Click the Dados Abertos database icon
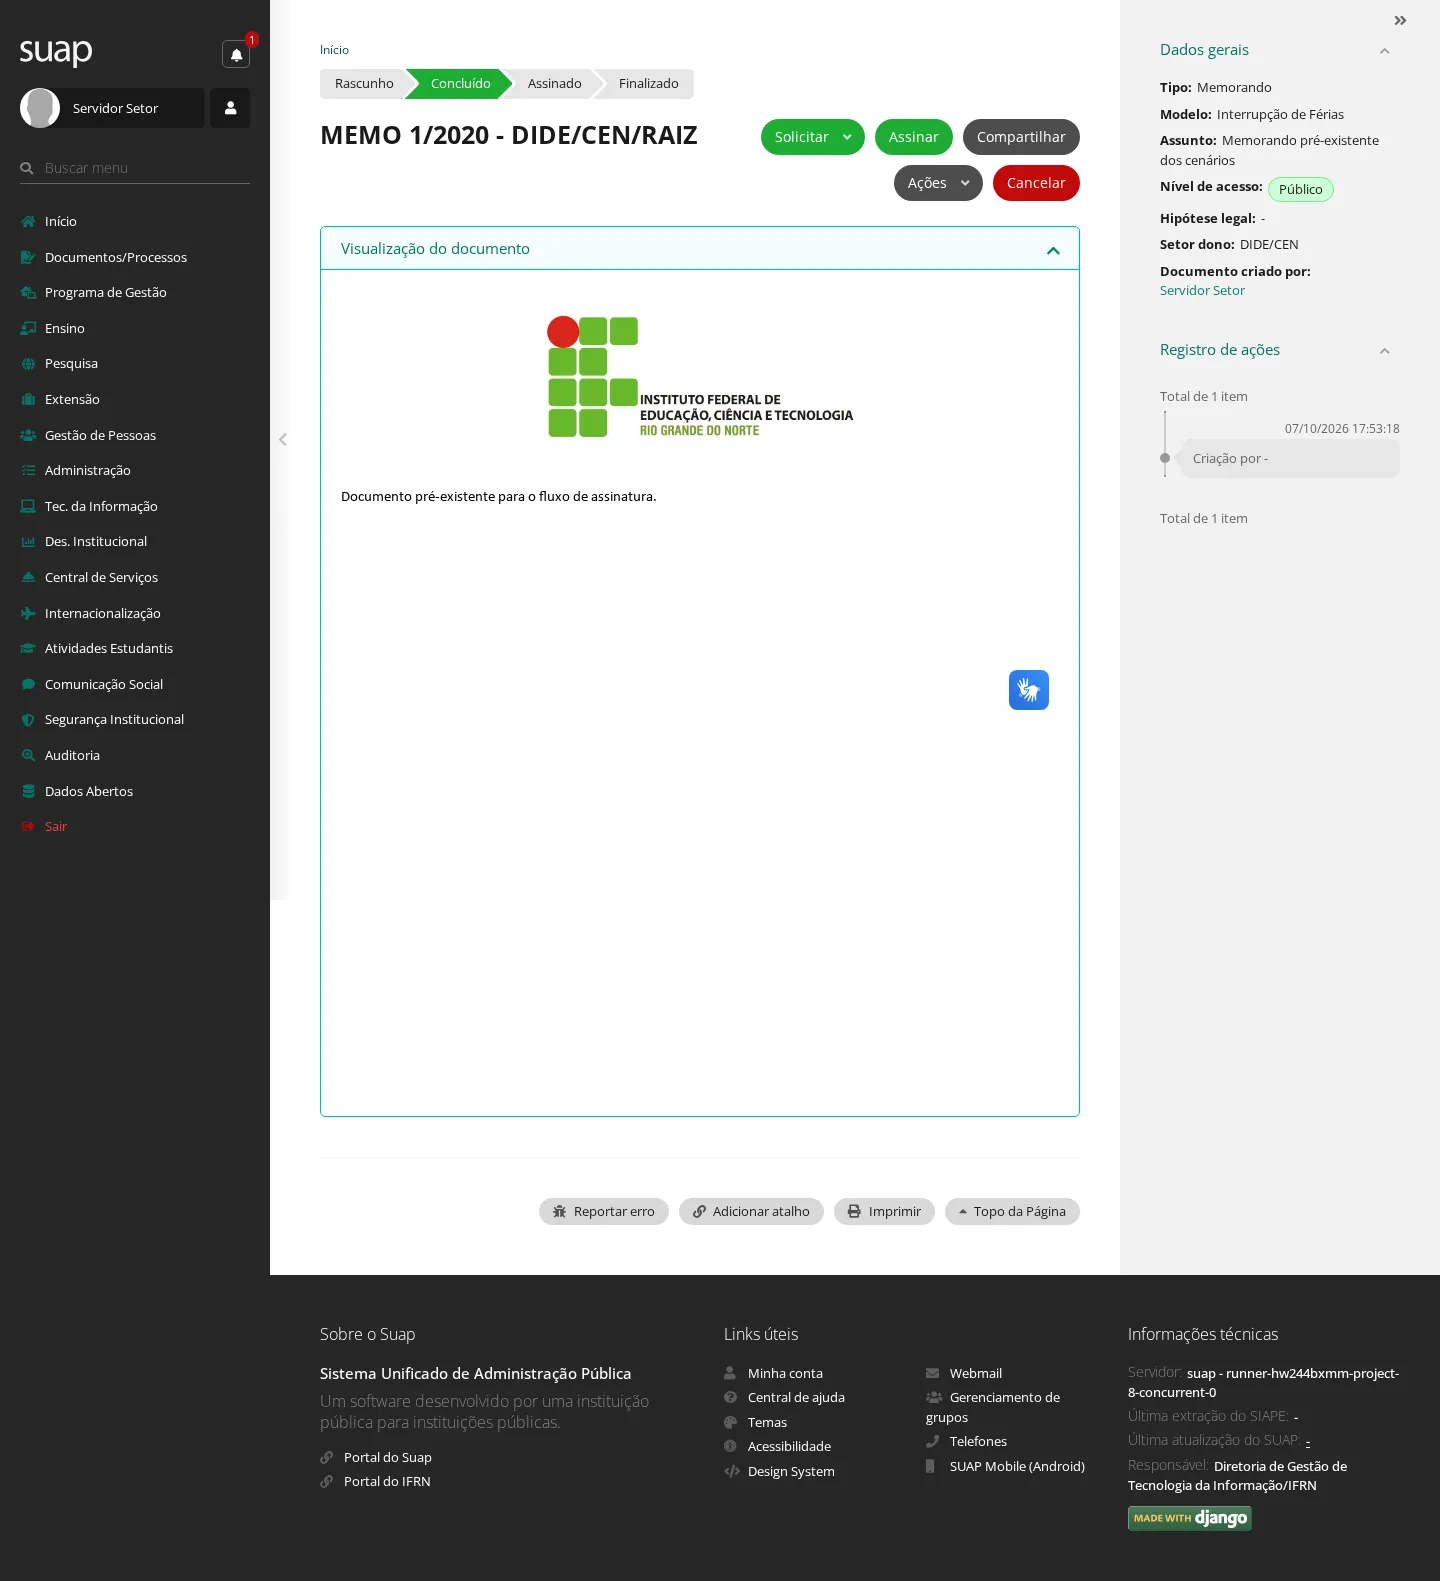Screen dimensions: 1440x1581 point(28,791)
